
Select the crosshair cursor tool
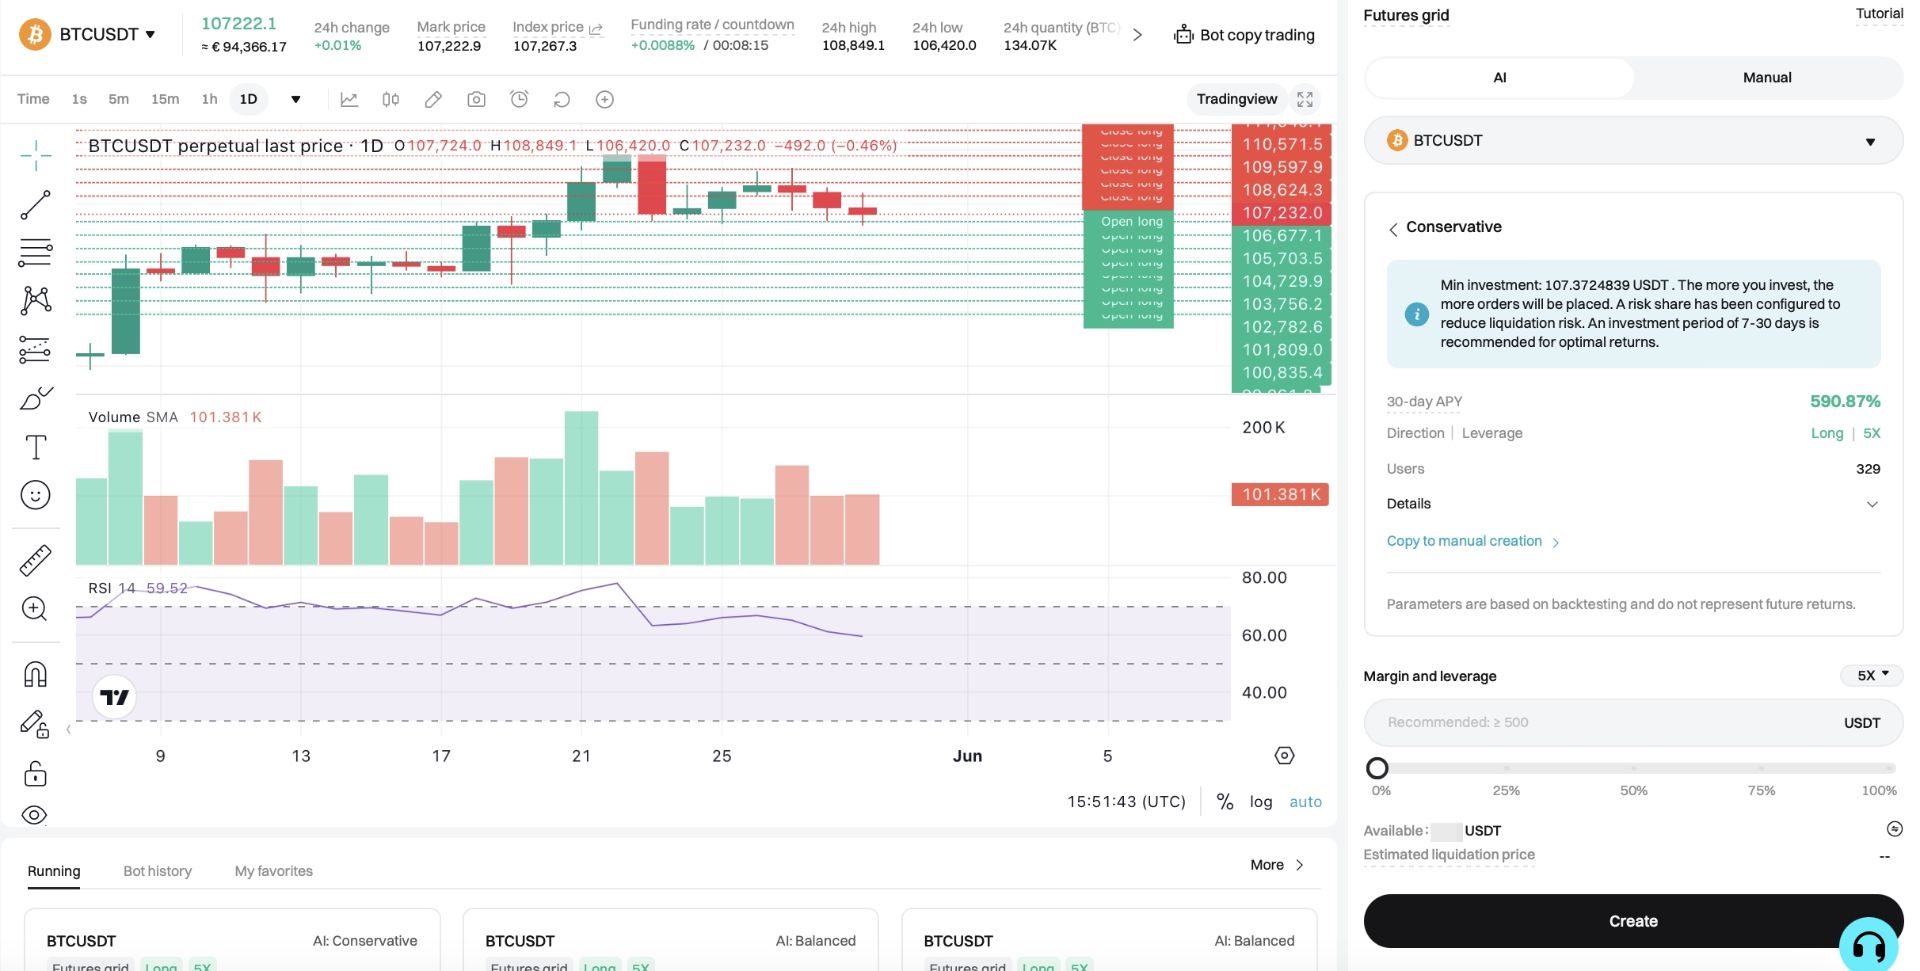click(35, 156)
